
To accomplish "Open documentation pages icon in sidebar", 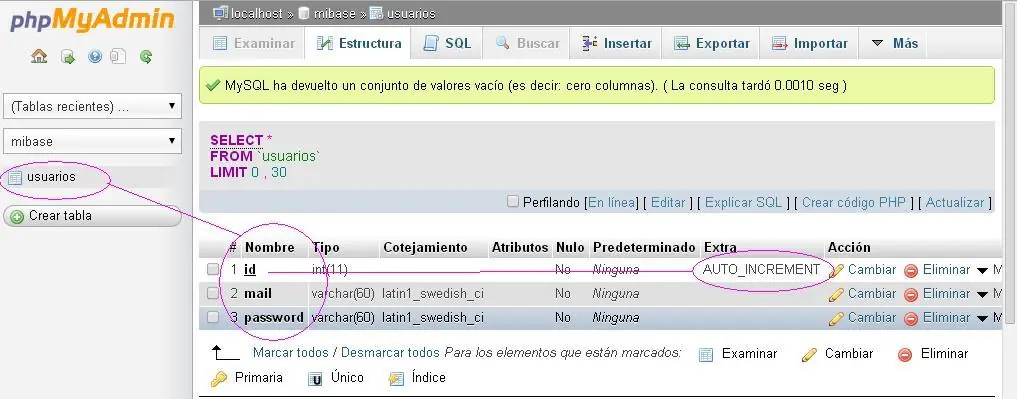I will [x=117, y=57].
